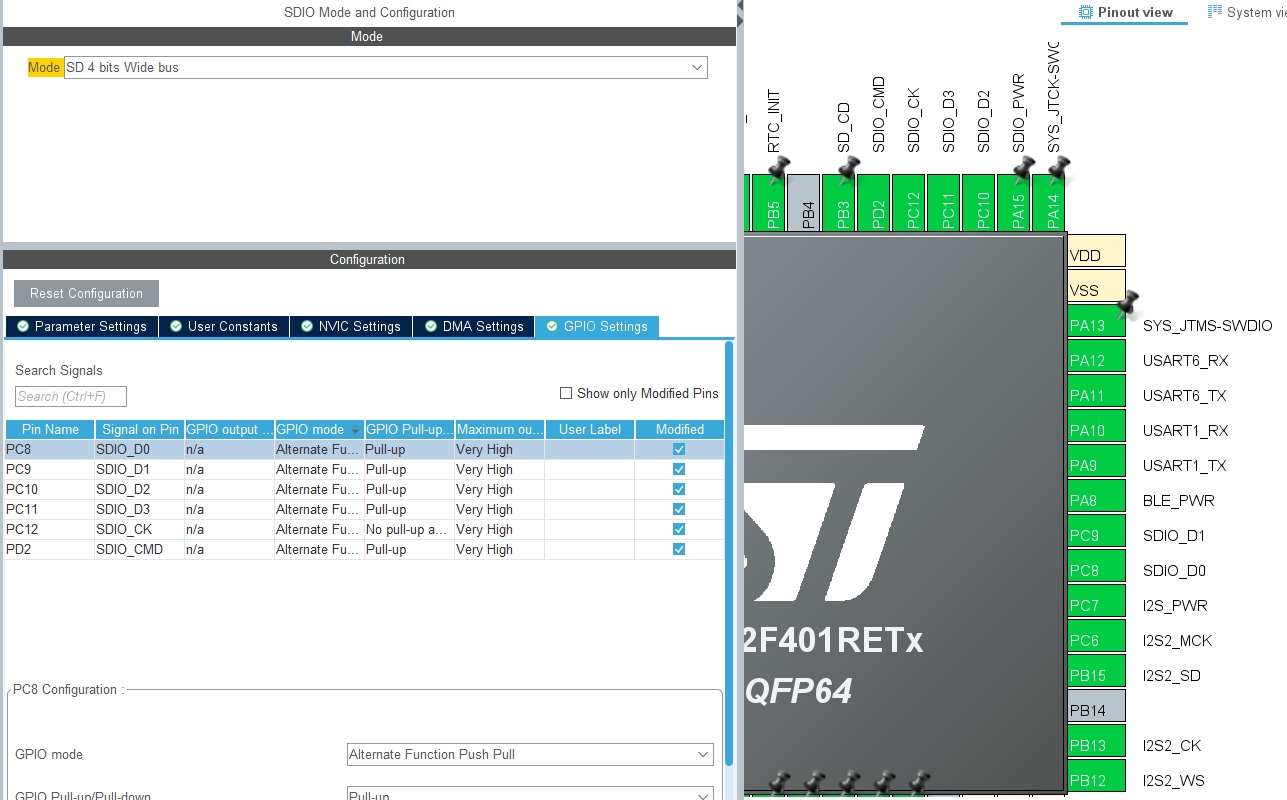1287x800 pixels.
Task: Click the pushpin icon on SD_CD signal
Action: (849, 167)
